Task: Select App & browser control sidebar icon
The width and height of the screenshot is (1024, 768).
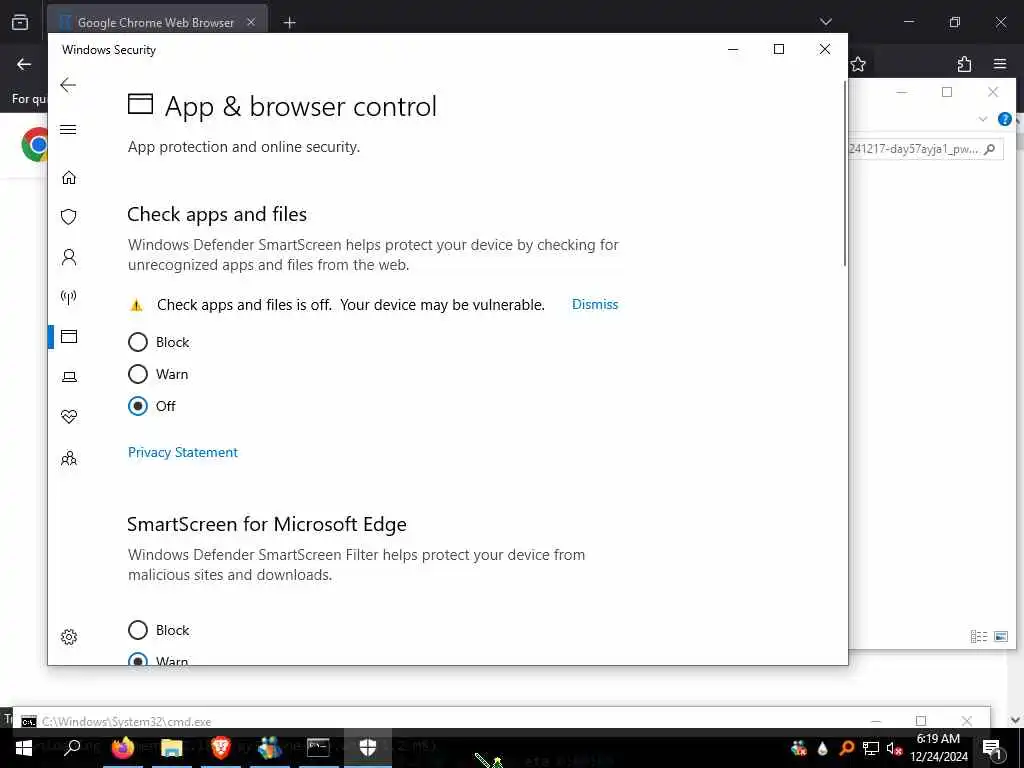Action: 69,337
